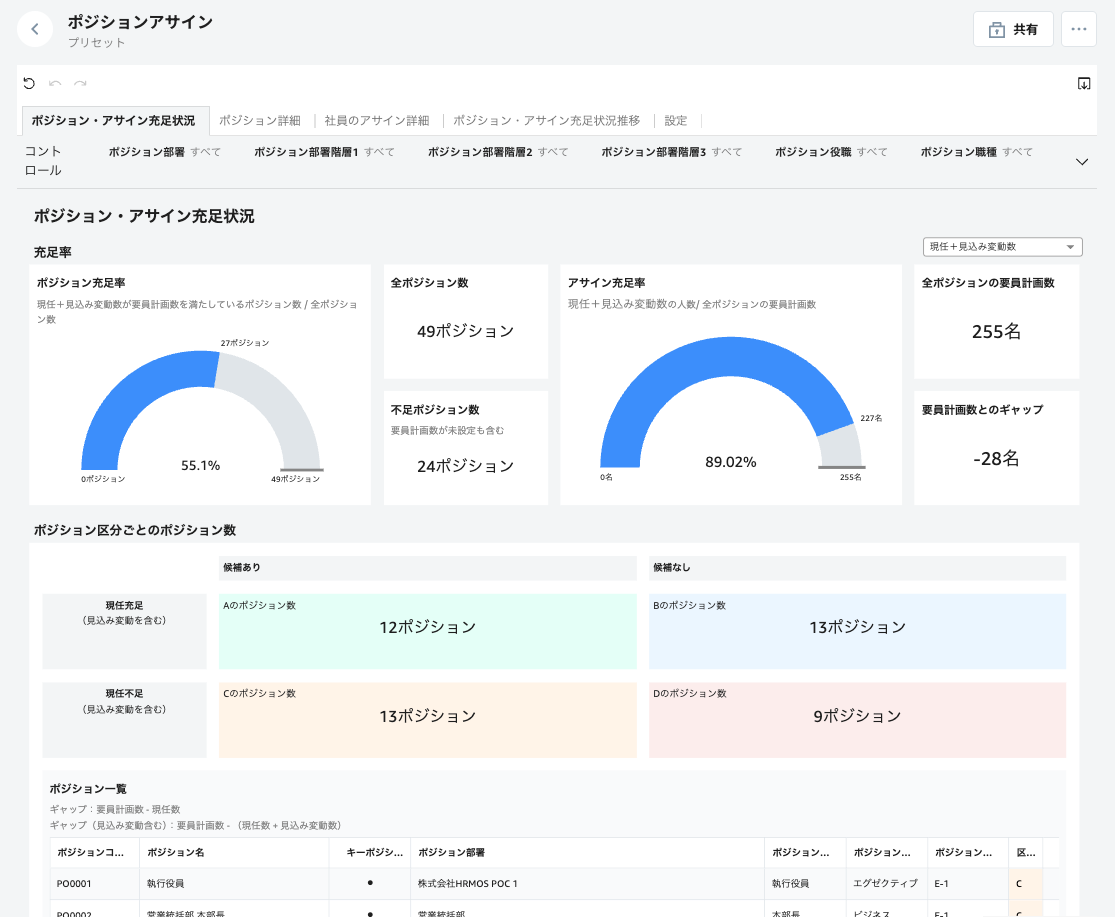The height and width of the screenshot is (917, 1115).
Task: Click the 共有 share button
Action: pos(1012,30)
